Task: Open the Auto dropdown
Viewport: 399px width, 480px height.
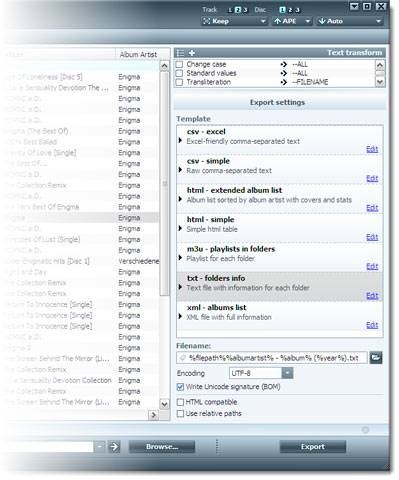Action: click(x=350, y=21)
